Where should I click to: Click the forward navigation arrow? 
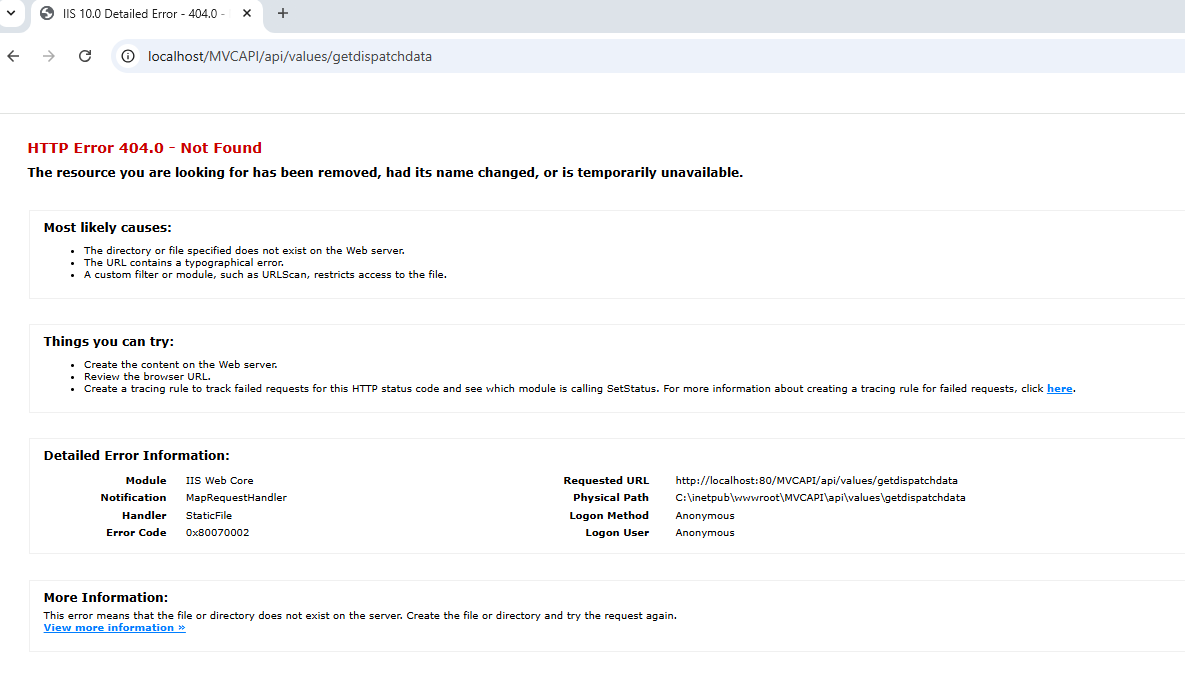[48, 56]
